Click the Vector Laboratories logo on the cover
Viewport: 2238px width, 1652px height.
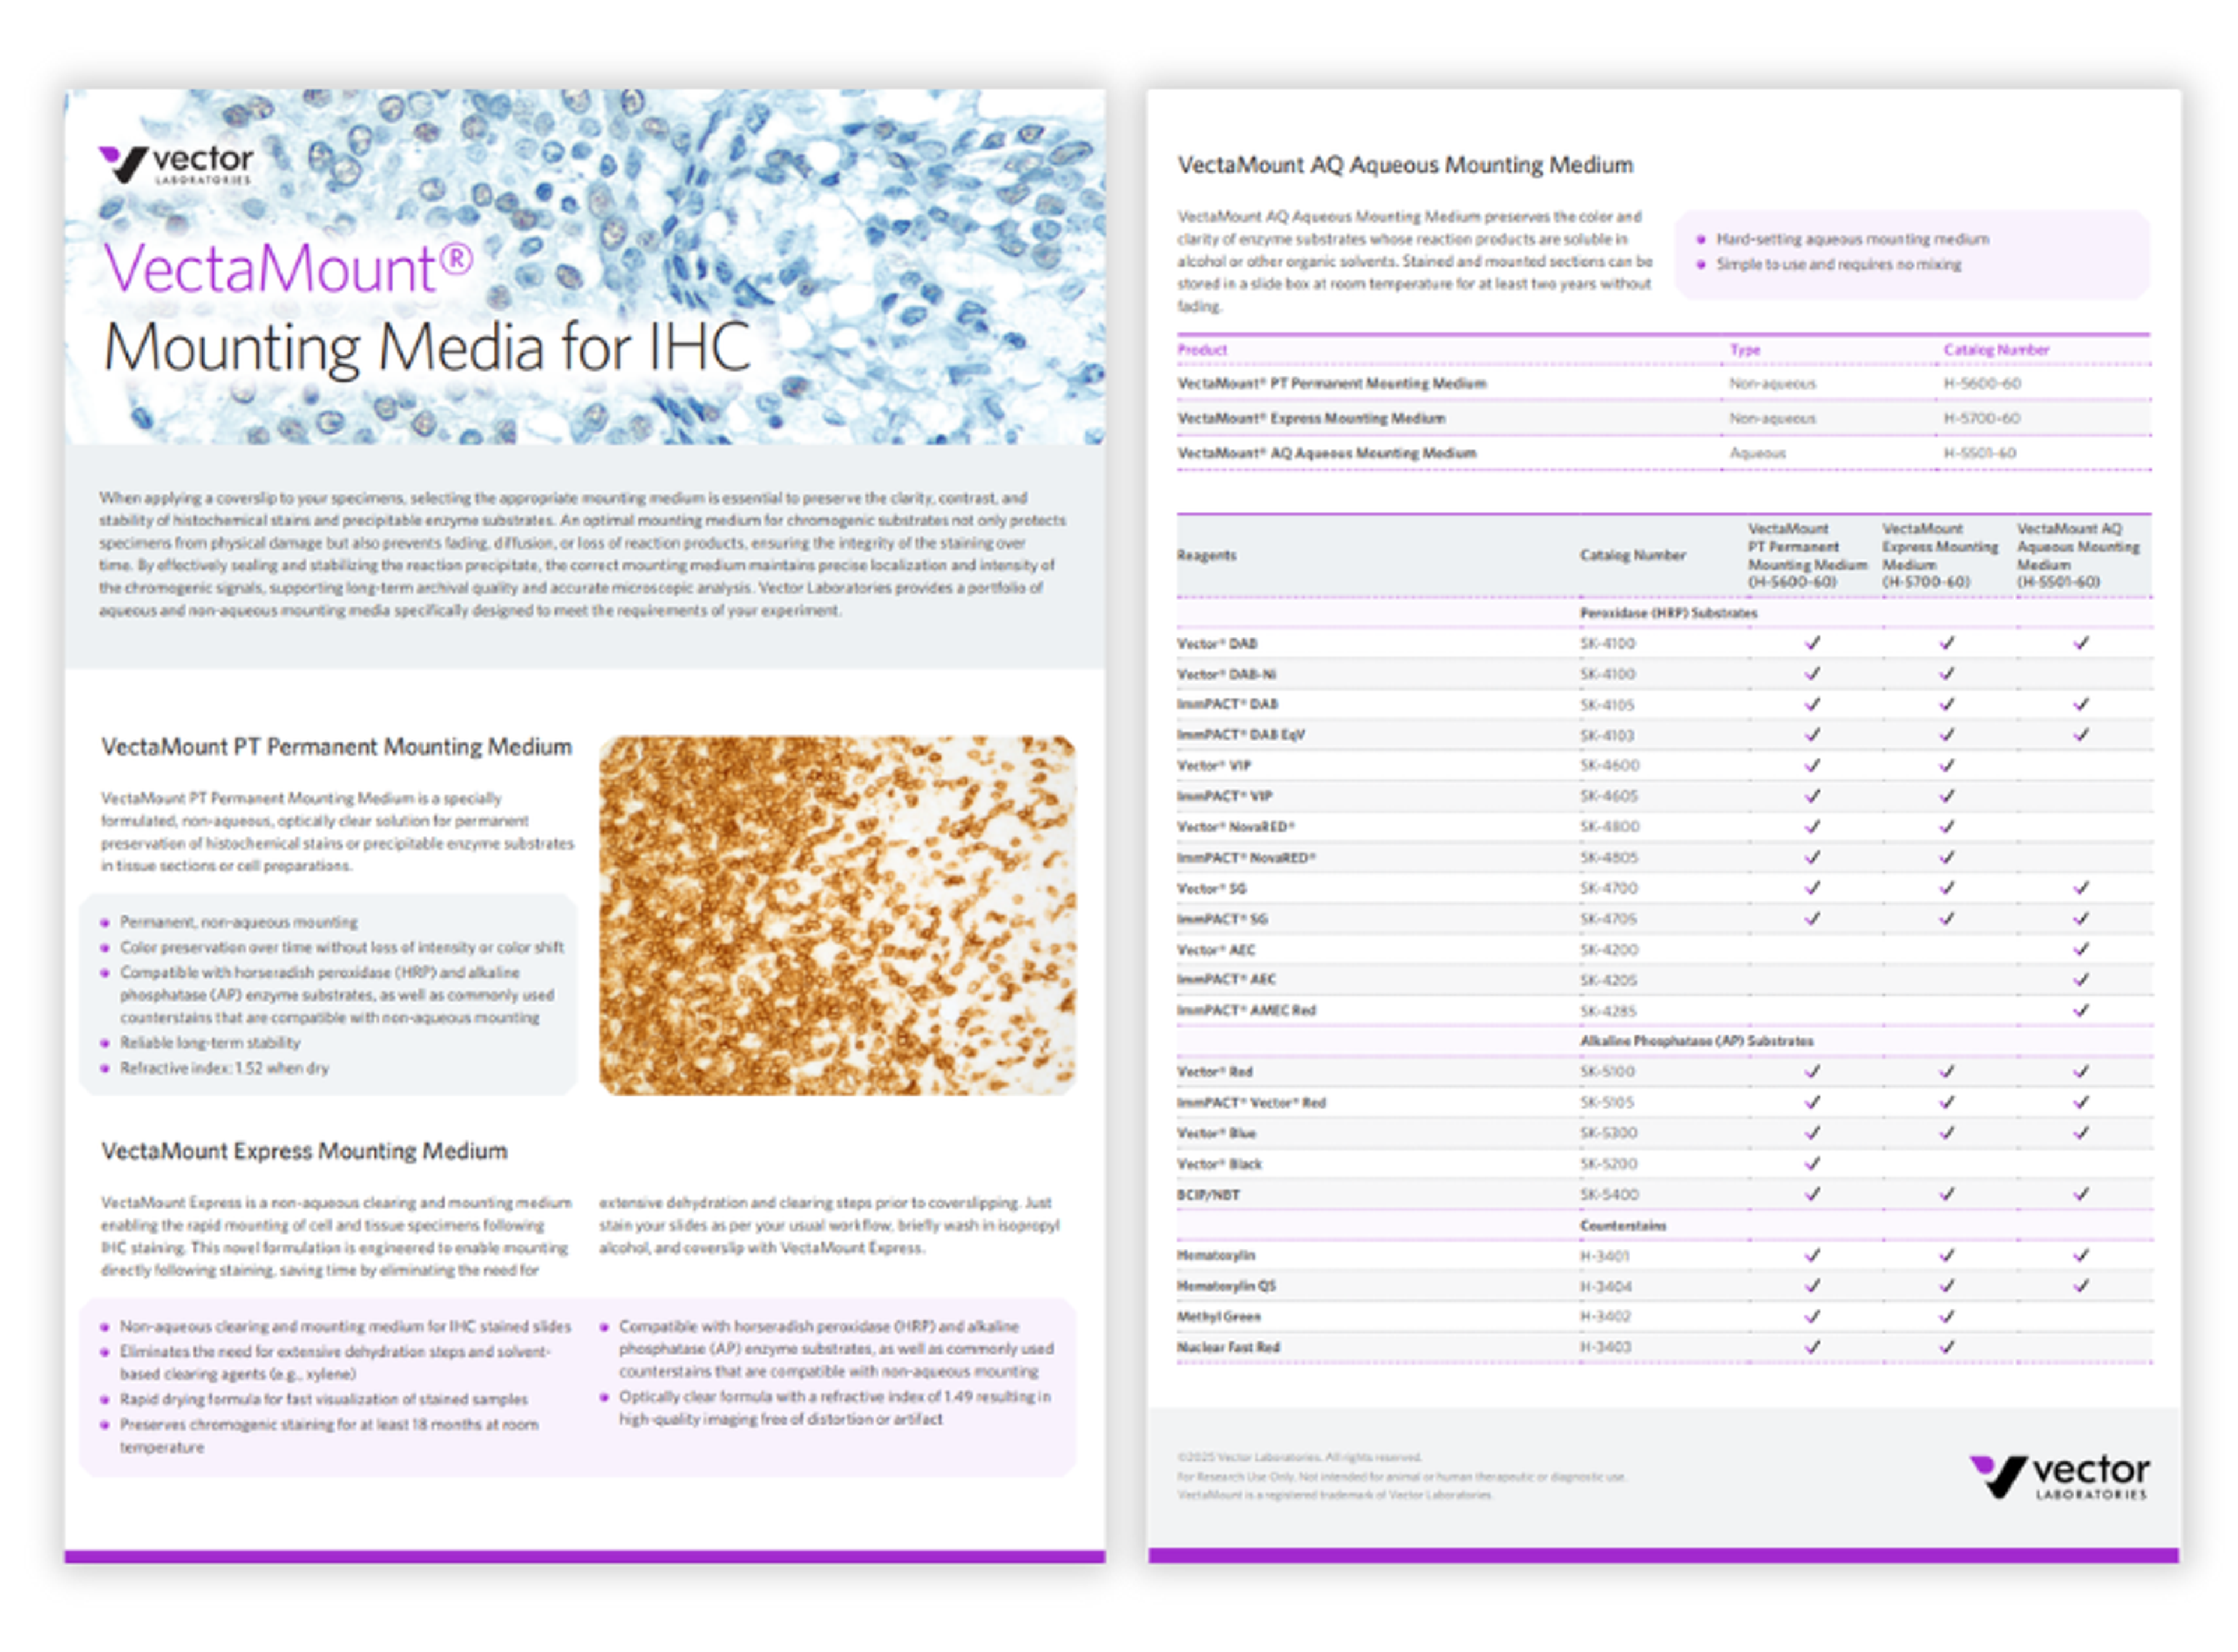176,164
